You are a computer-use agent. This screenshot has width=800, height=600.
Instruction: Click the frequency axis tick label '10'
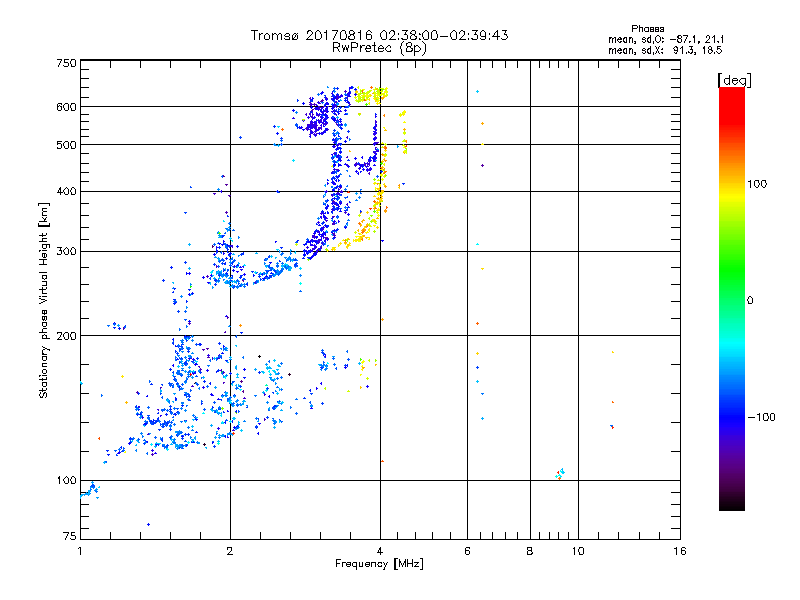click(578, 551)
